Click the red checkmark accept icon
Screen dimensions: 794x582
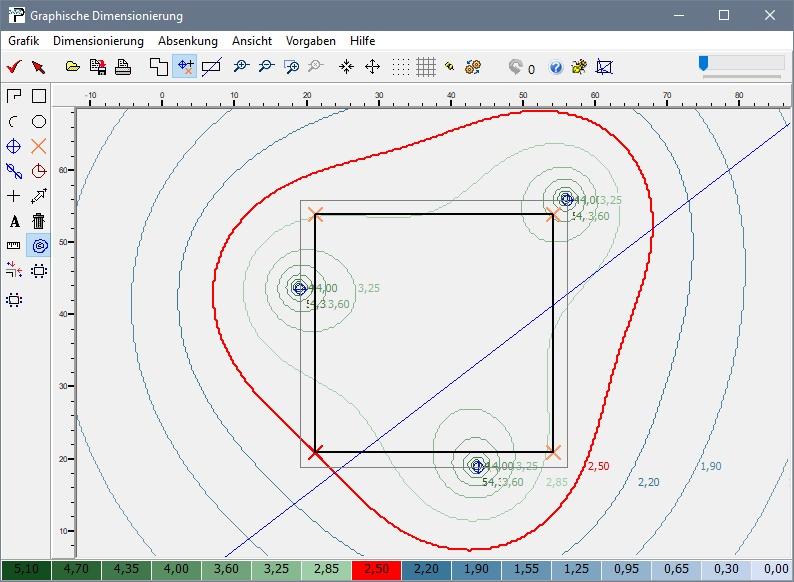click(13, 67)
